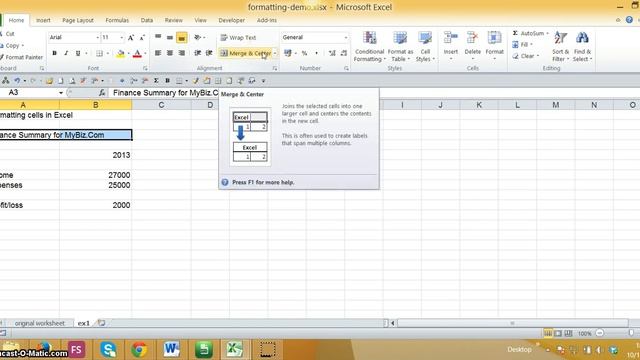Open Chrome from the taskbar
The width and height of the screenshot is (640, 360).
point(139,350)
